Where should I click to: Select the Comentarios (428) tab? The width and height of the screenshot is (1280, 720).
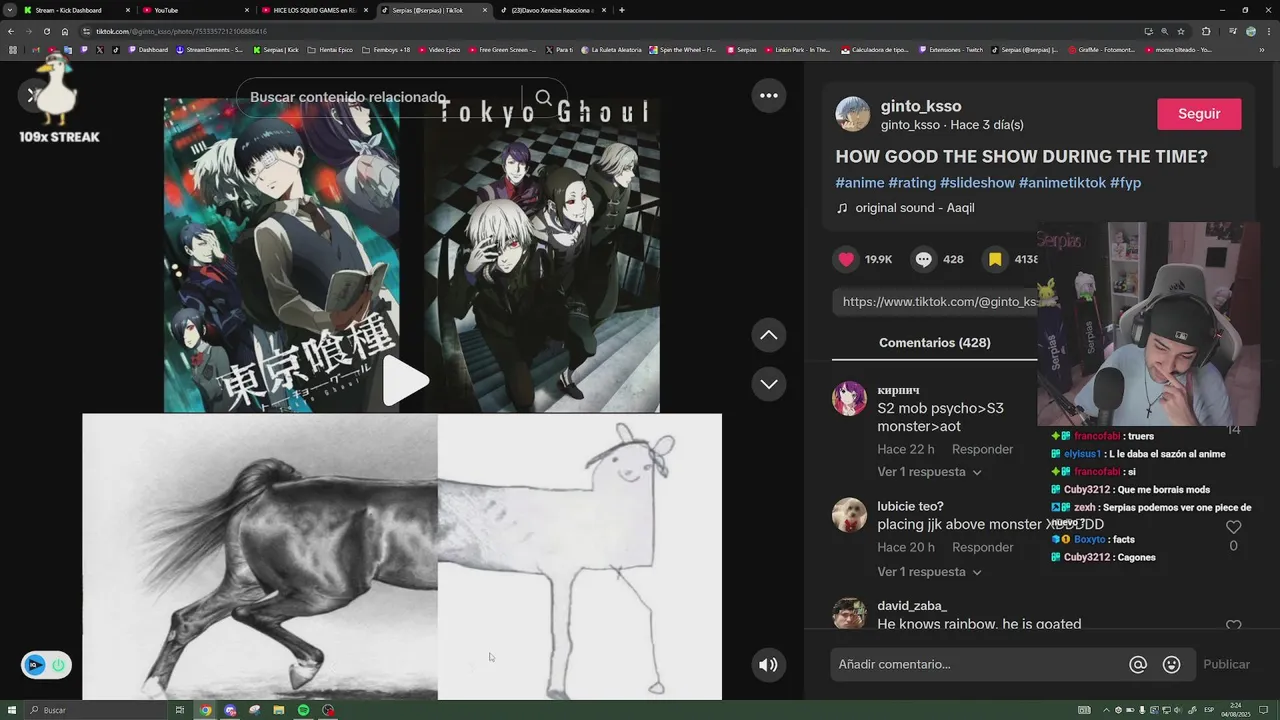coord(934,342)
